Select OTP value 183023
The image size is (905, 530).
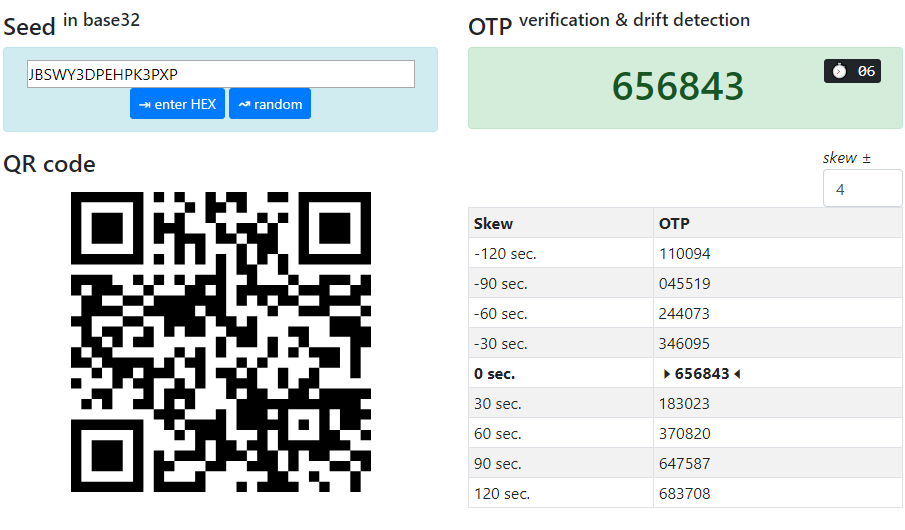[x=685, y=404]
